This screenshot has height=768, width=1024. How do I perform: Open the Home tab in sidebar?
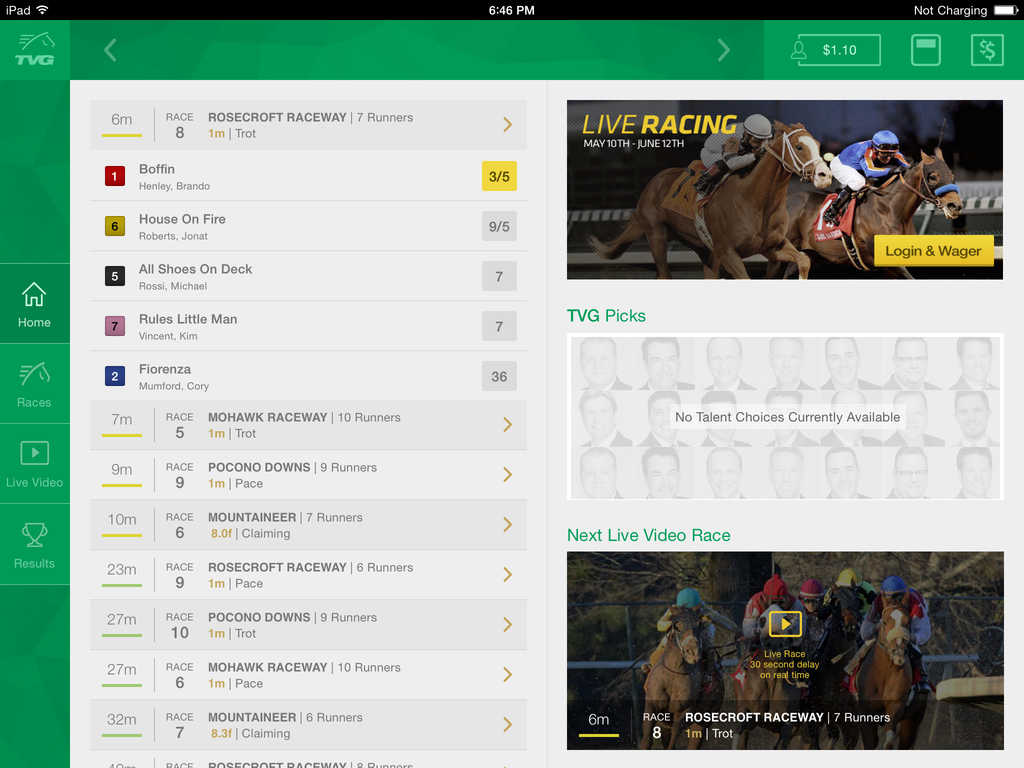pyautogui.click(x=34, y=304)
